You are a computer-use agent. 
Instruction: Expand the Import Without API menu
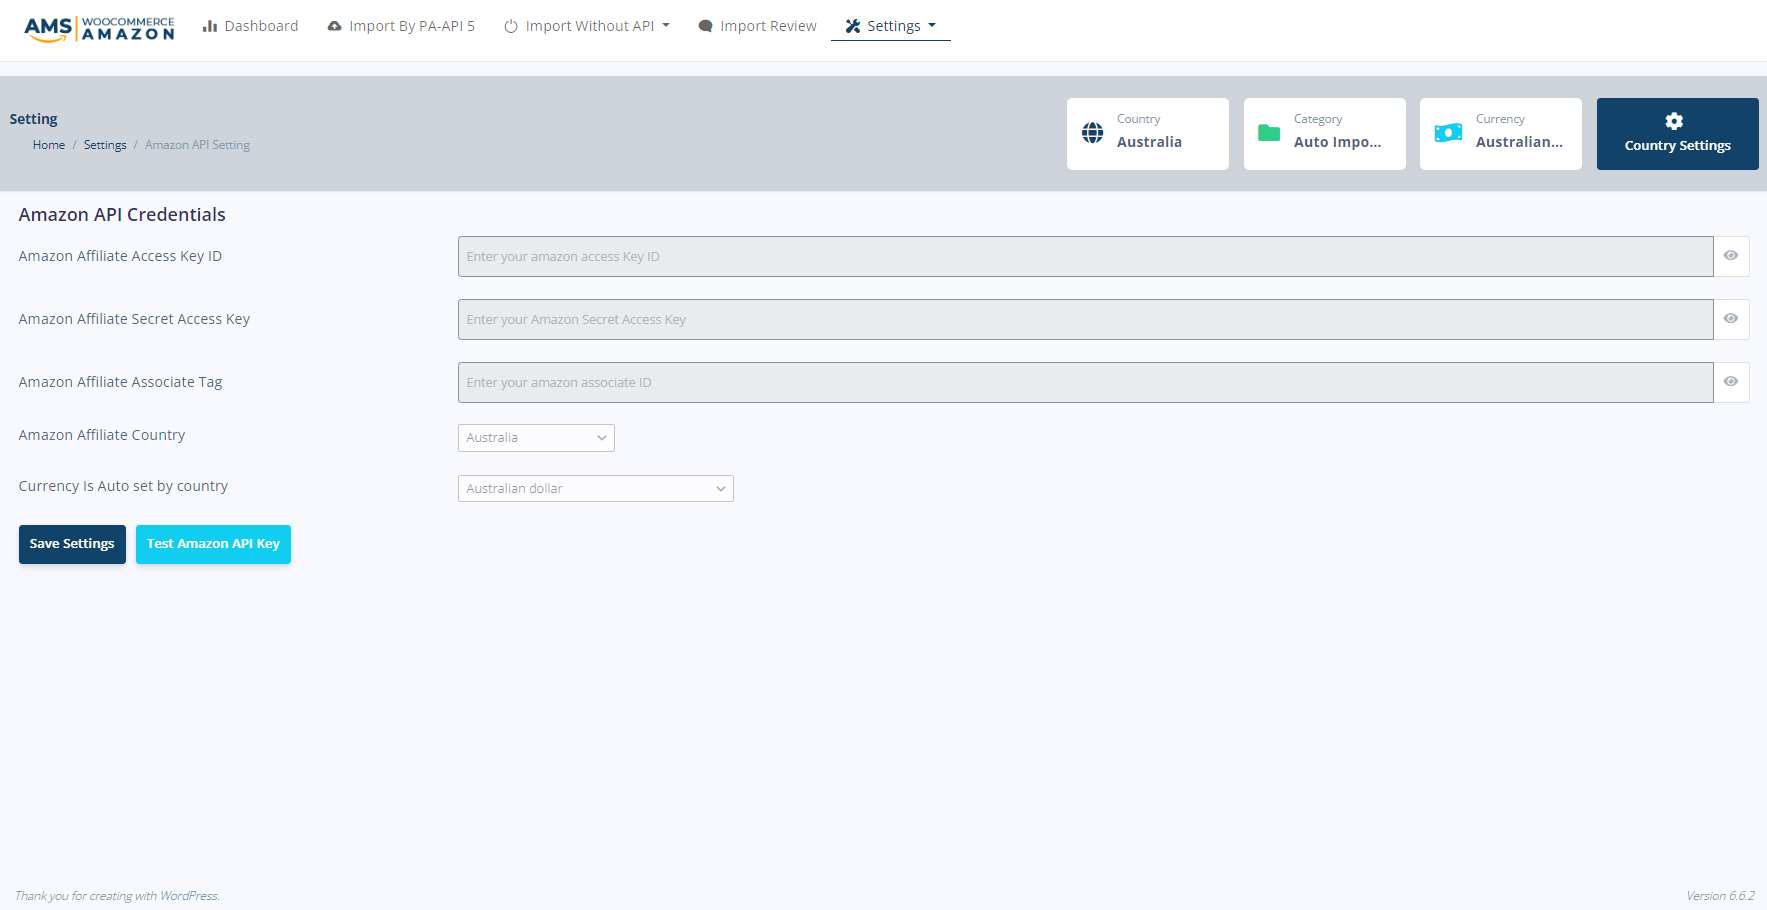click(x=587, y=26)
